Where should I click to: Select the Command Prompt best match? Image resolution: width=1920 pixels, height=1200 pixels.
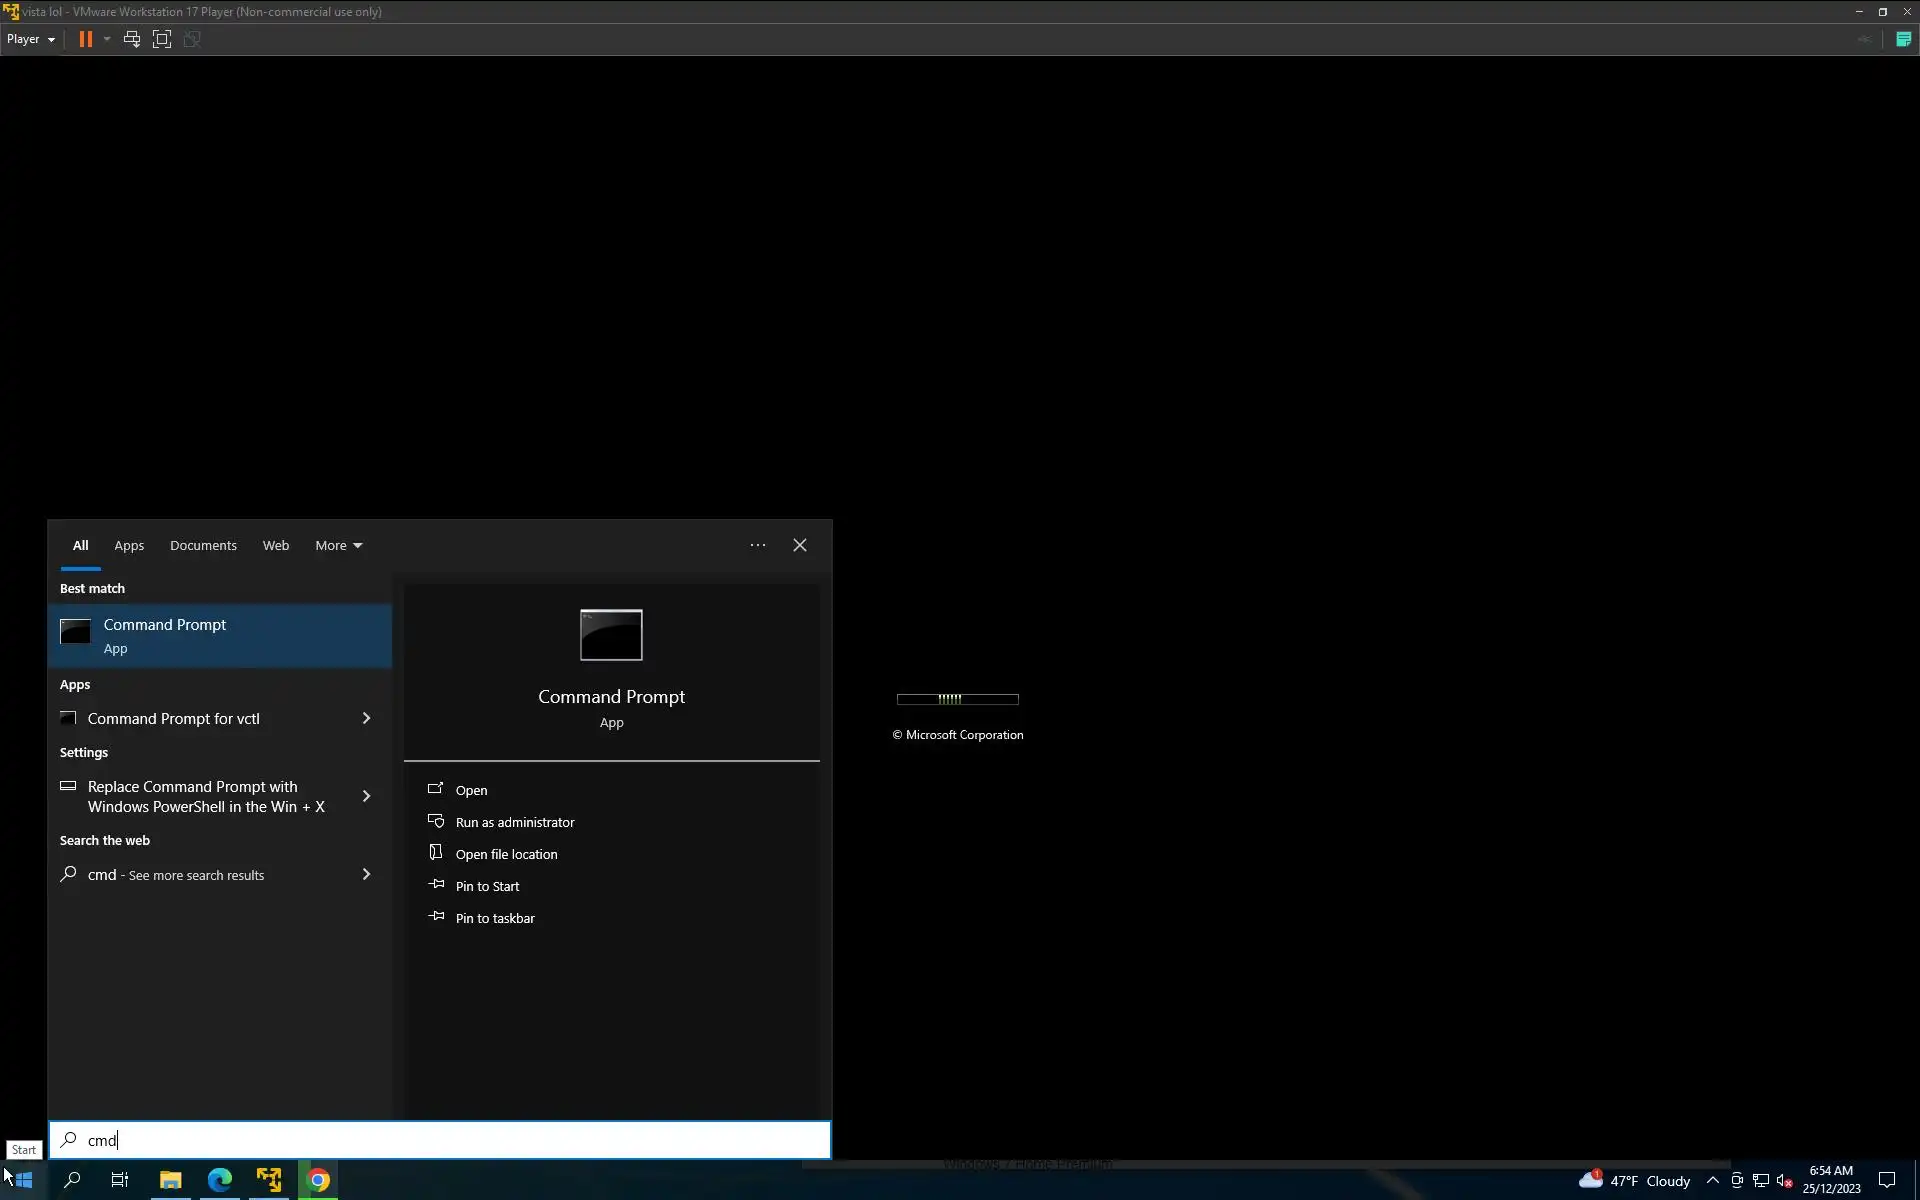[x=220, y=636]
